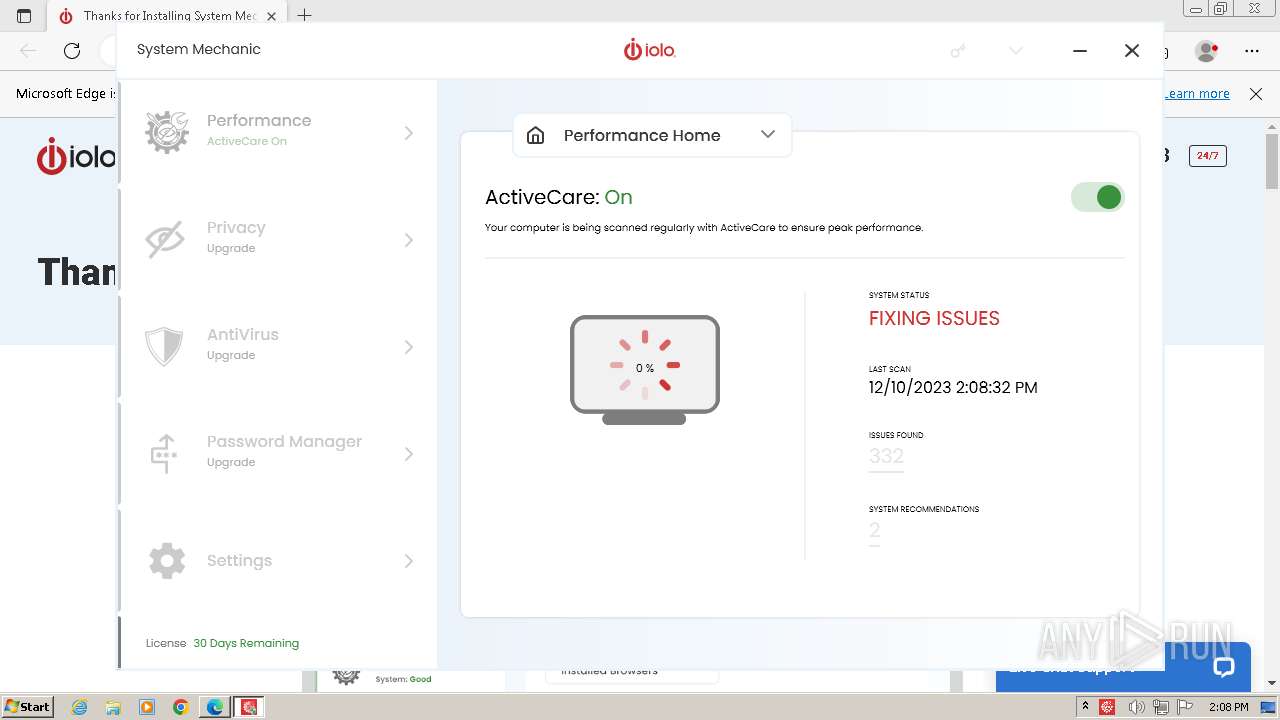Click the home icon in Performance Home
Screen dimensions: 1280x720
pyautogui.click(x=536, y=135)
